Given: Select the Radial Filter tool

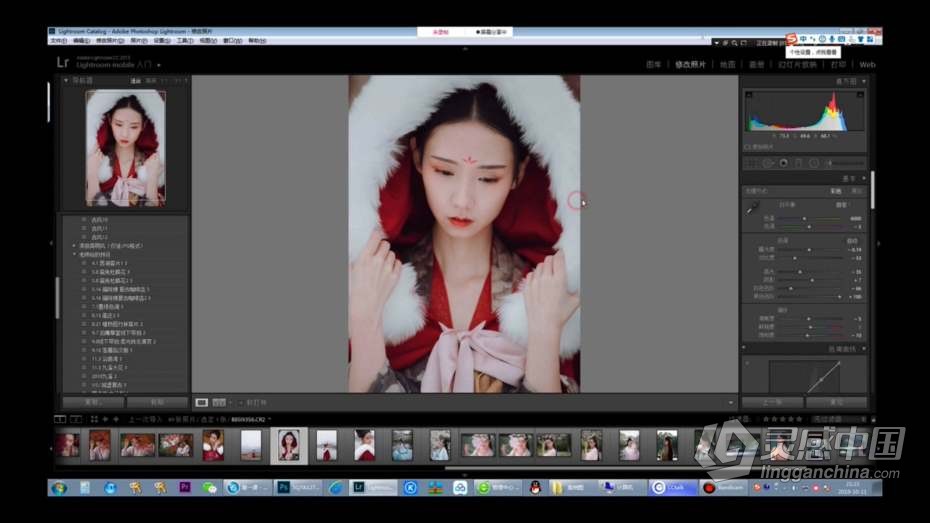Looking at the screenshot, I should tap(814, 163).
